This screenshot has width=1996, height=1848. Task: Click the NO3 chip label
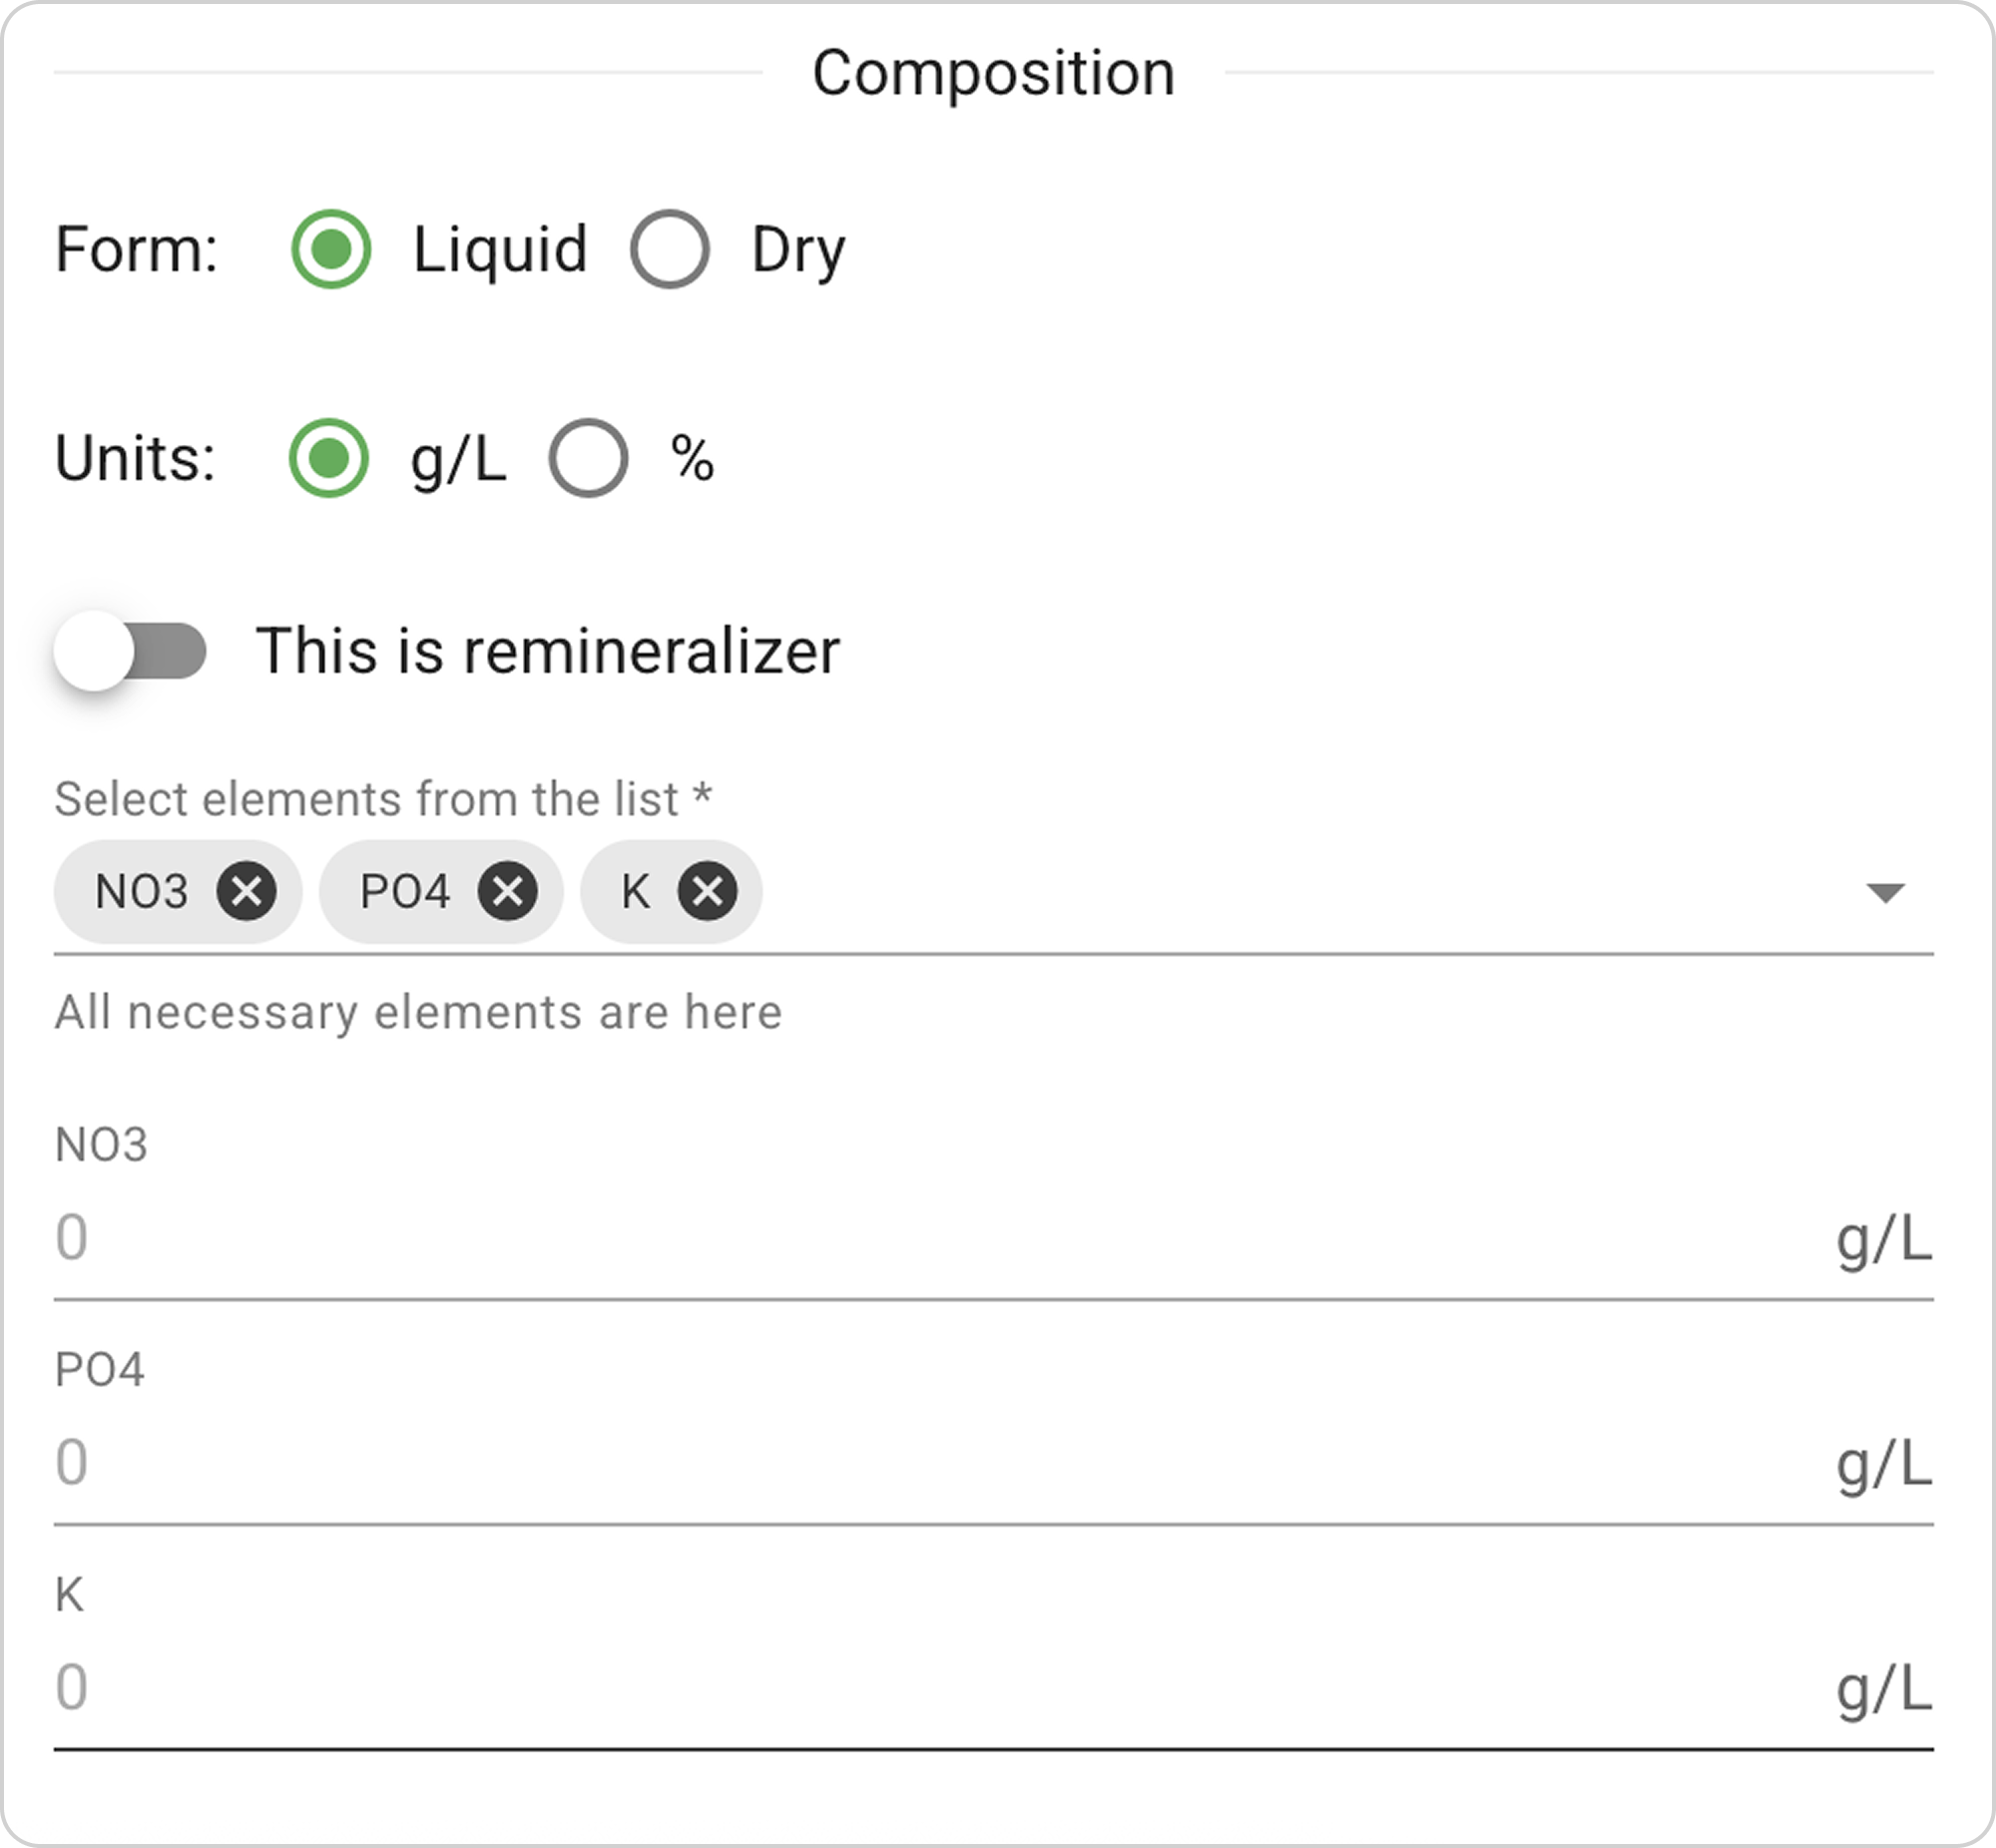point(141,891)
